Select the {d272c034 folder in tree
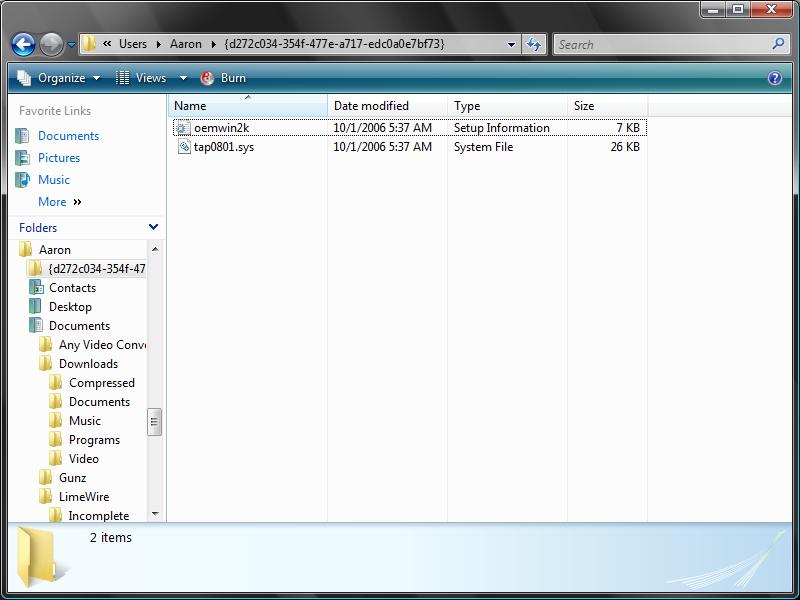Image resolution: width=800 pixels, height=600 pixels. (97, 268)
